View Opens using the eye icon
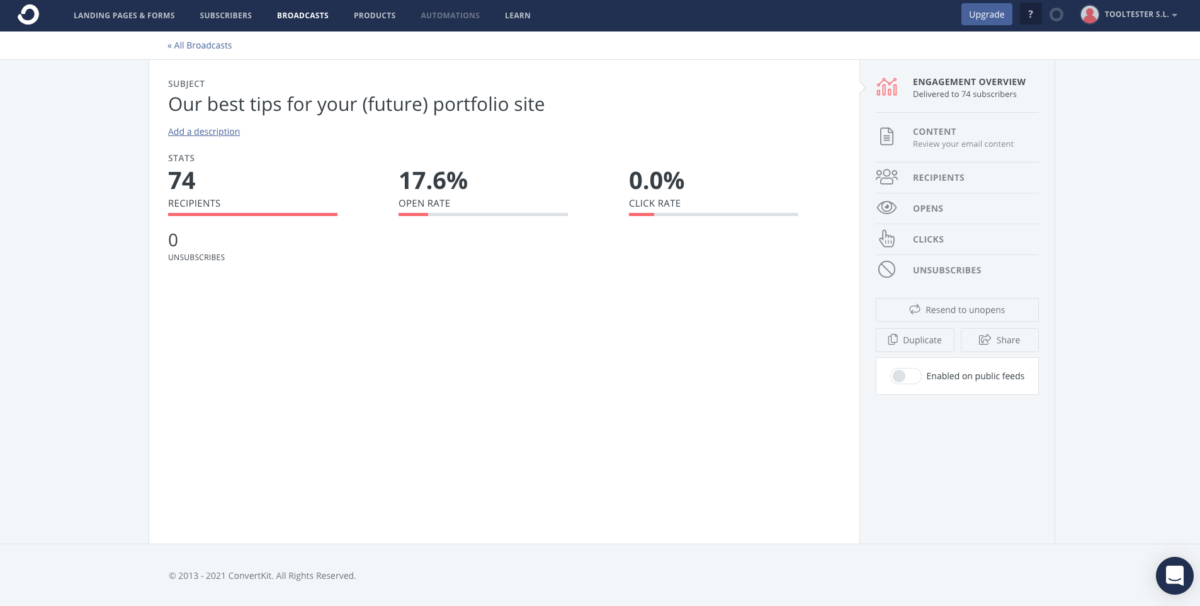 (886, 207)
